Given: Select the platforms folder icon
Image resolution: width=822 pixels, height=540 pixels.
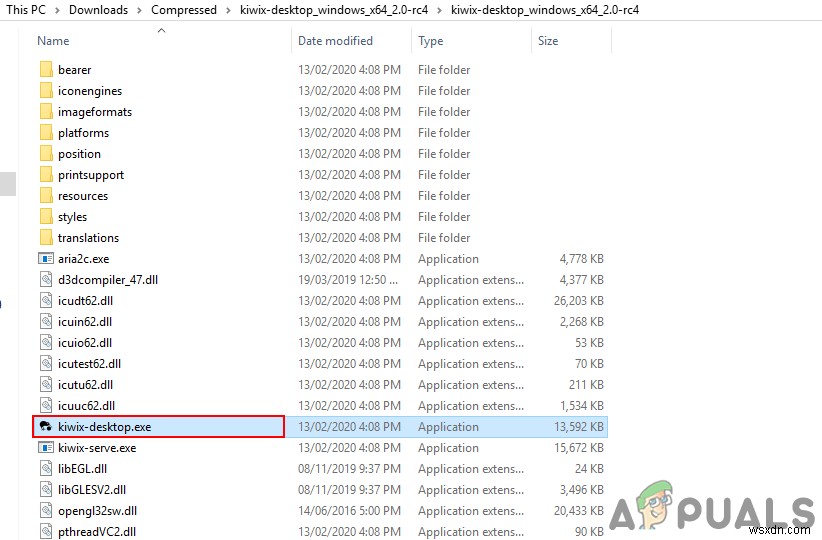Looking at the screenshot, I should point(46,133).
